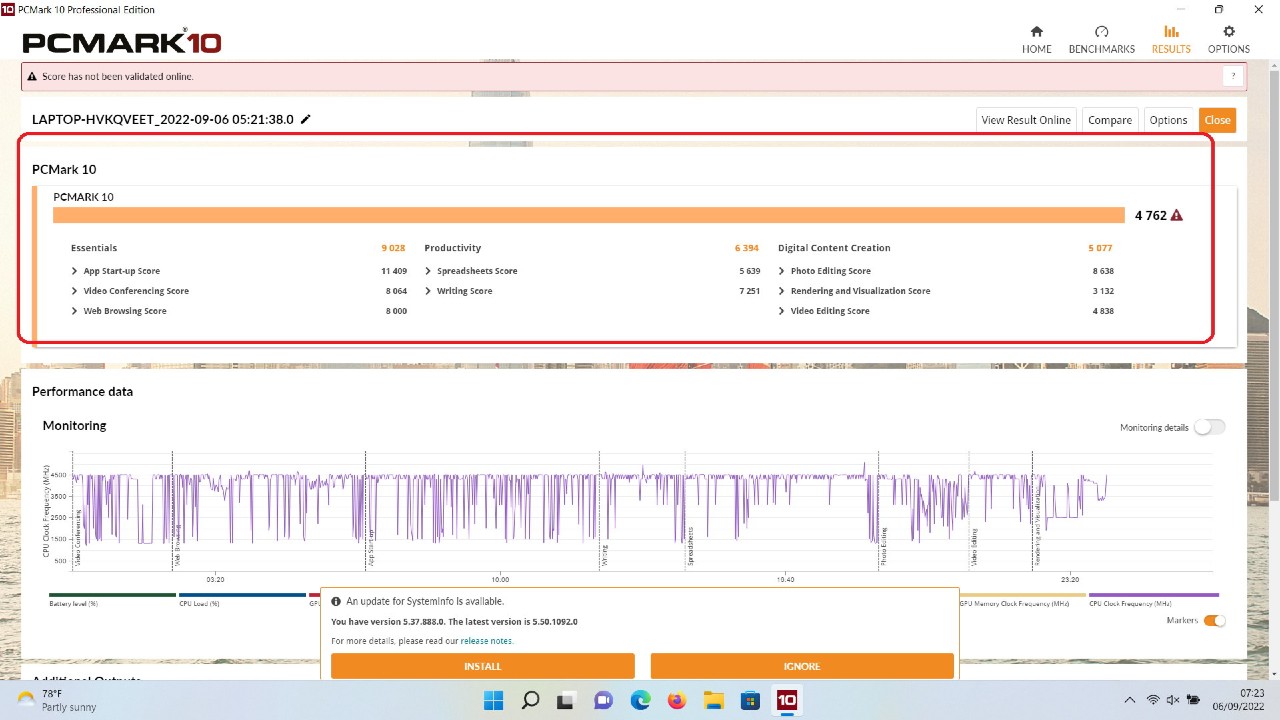This screenshot has width=1280, height=720.
Task: Click the Digital Content Creation heading
Action: pyautogui.click(x=834, y=248)
